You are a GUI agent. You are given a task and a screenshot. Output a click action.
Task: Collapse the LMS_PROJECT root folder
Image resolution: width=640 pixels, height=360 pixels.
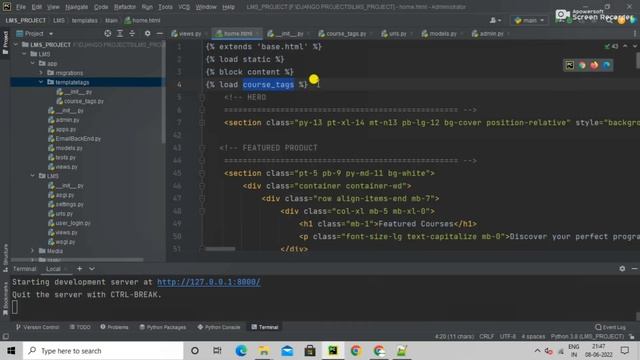tap(16, 44)
